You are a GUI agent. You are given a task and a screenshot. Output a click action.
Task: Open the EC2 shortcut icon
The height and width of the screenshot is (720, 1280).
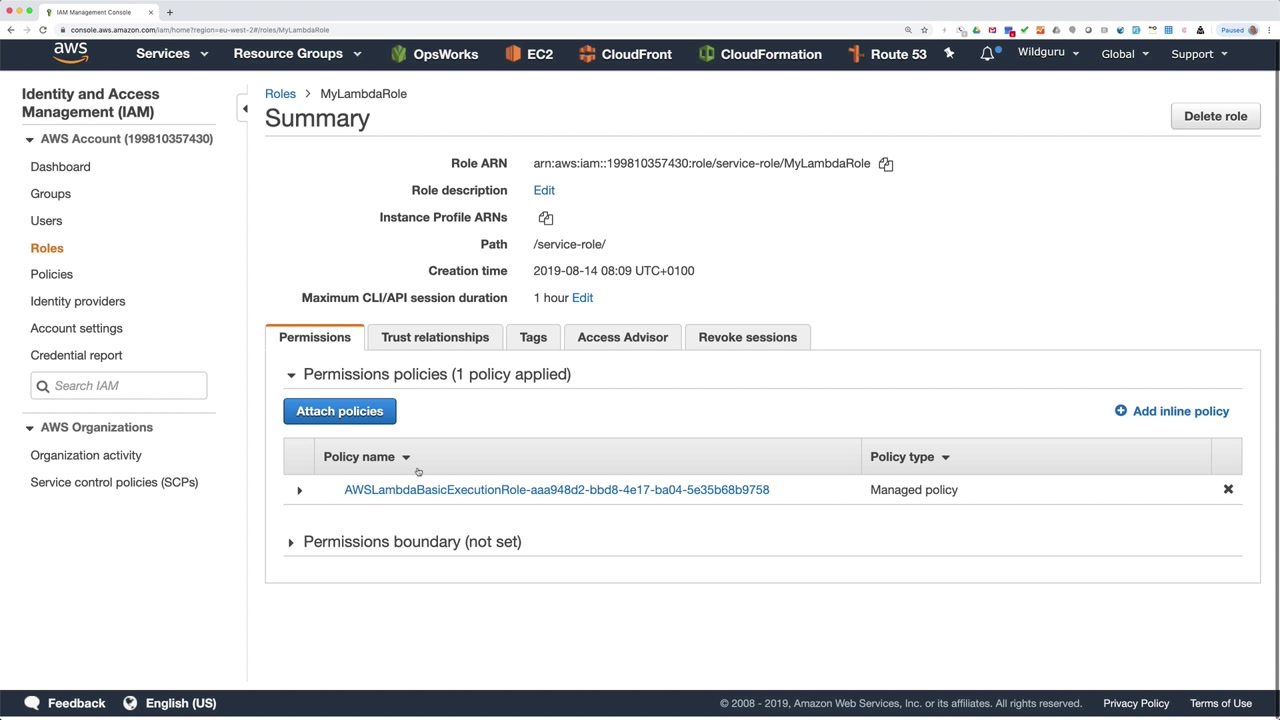[513, 54]
